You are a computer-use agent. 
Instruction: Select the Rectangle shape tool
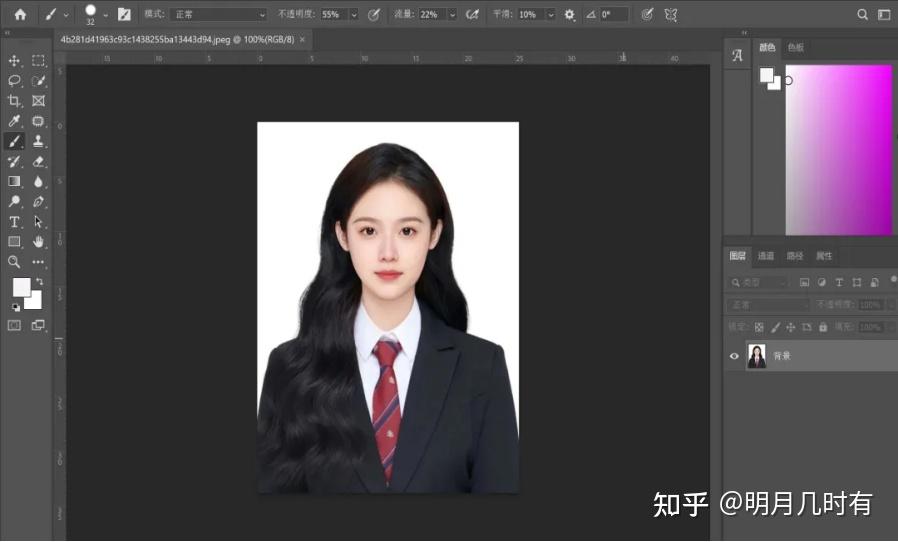coord(14,242)
